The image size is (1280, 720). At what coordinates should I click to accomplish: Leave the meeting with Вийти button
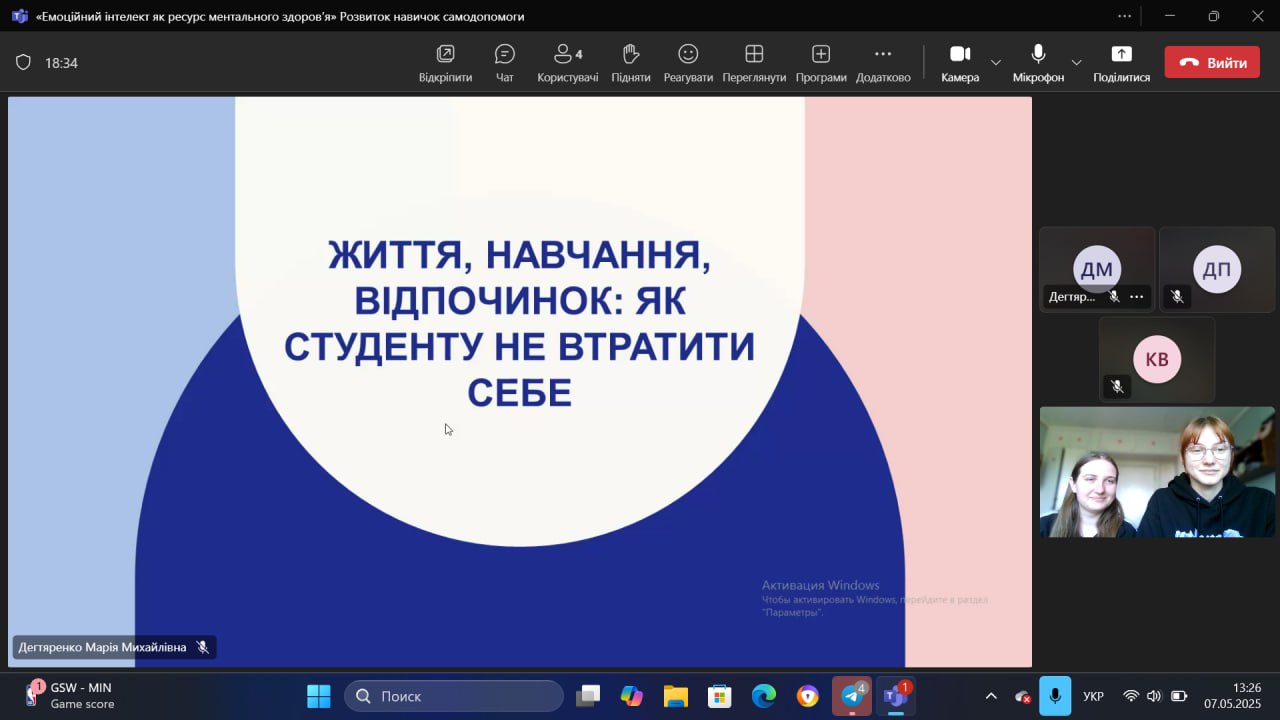point(1212,62)
